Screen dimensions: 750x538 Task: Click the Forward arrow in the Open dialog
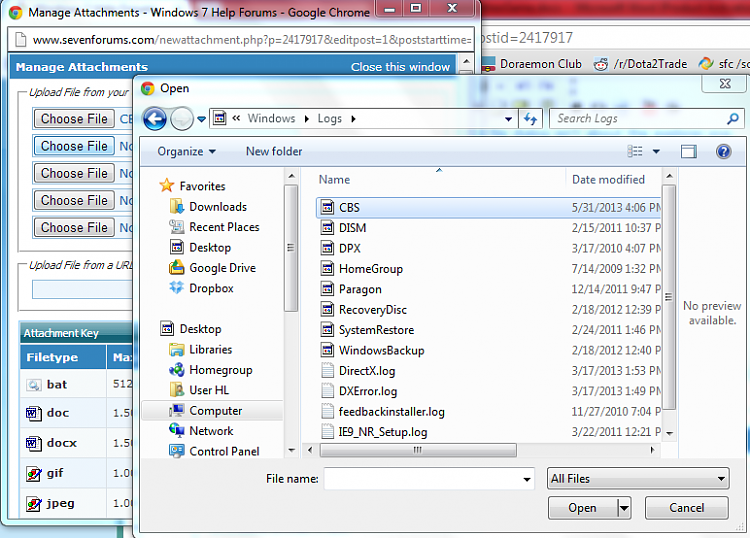pos(182,119)
